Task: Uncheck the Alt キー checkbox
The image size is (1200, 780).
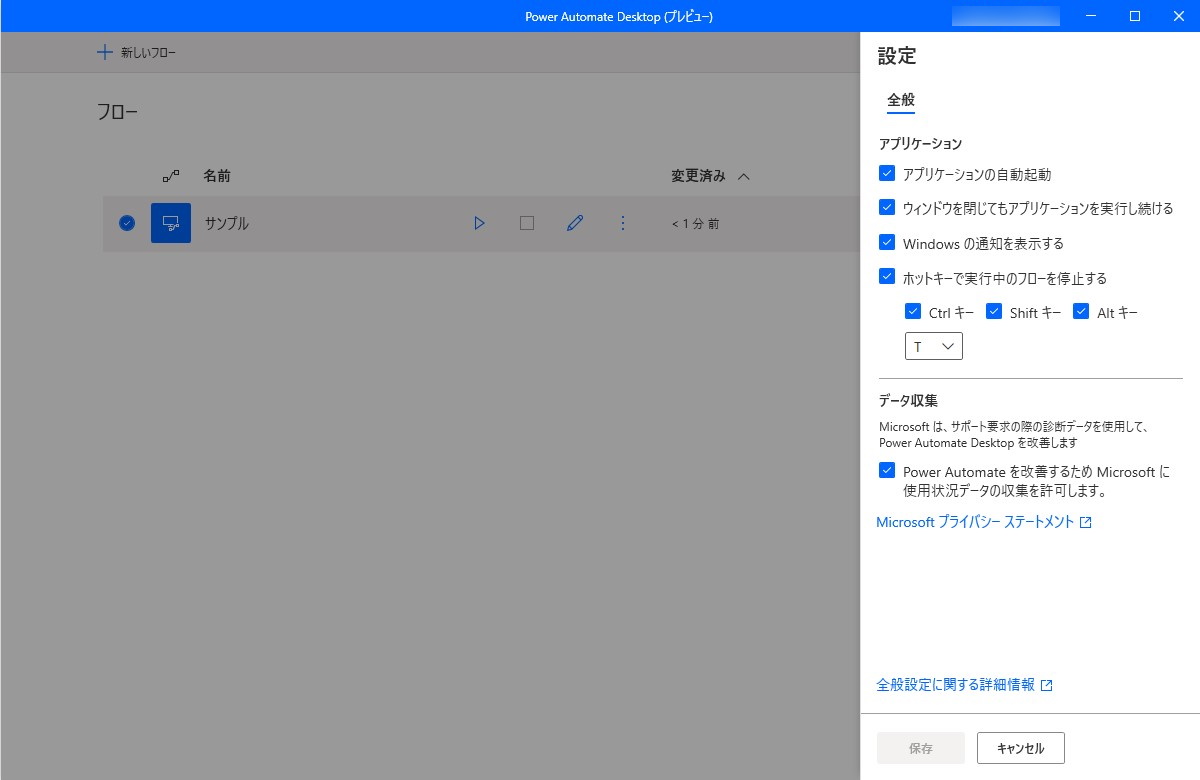Action: click(x=1080, y=311)
